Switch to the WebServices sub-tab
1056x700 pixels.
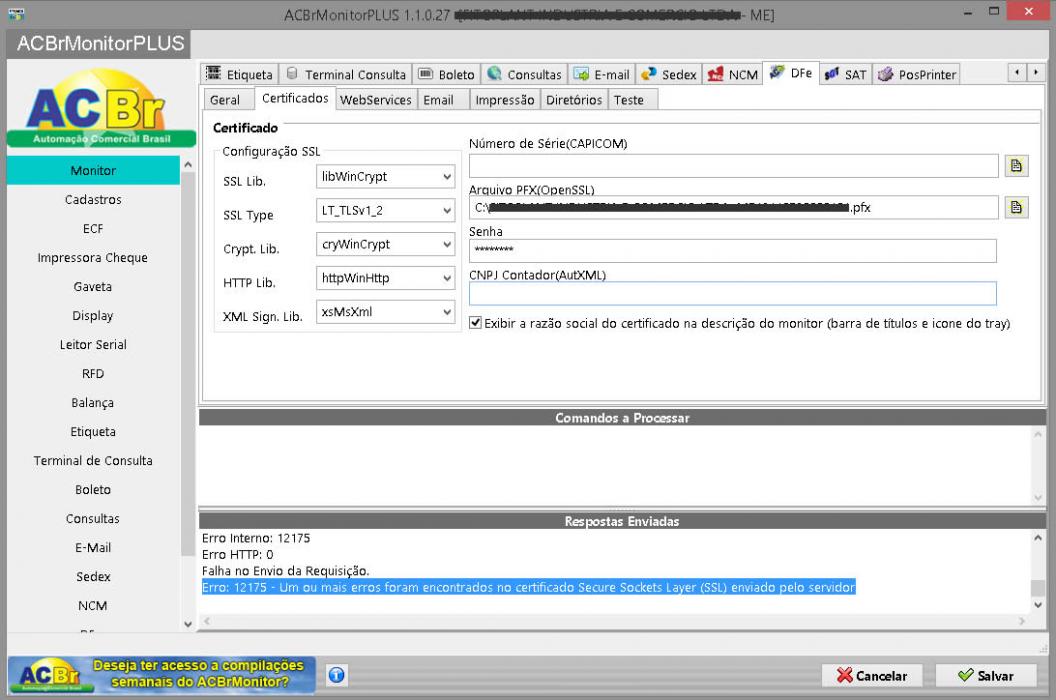click(x=375, y=100)
